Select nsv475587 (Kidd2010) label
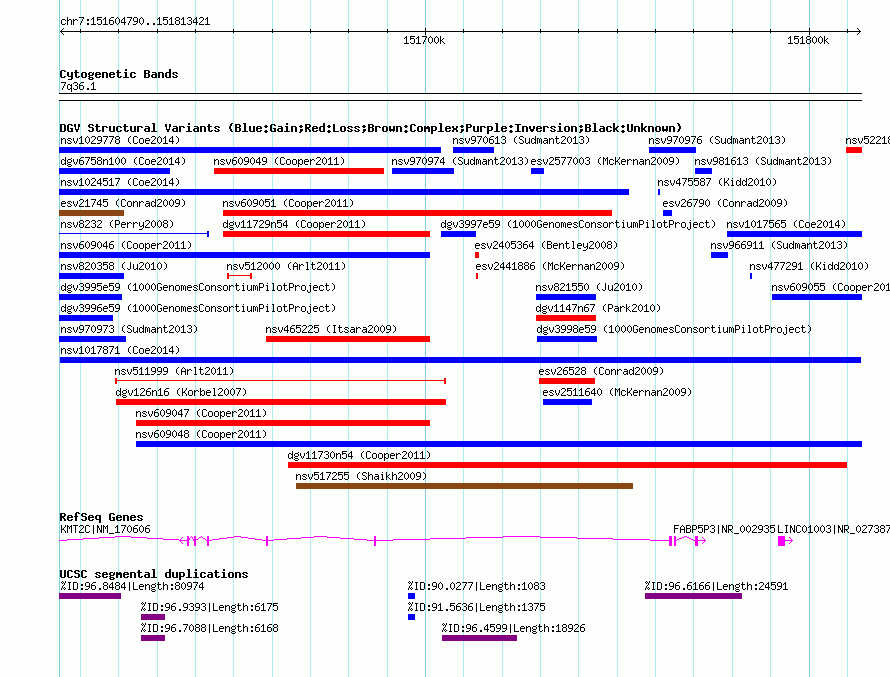The image size is (890, 677). (x=717, y=182)
